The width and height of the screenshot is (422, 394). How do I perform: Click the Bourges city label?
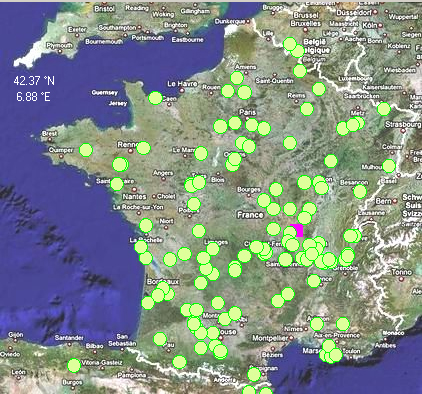(249, 190)
